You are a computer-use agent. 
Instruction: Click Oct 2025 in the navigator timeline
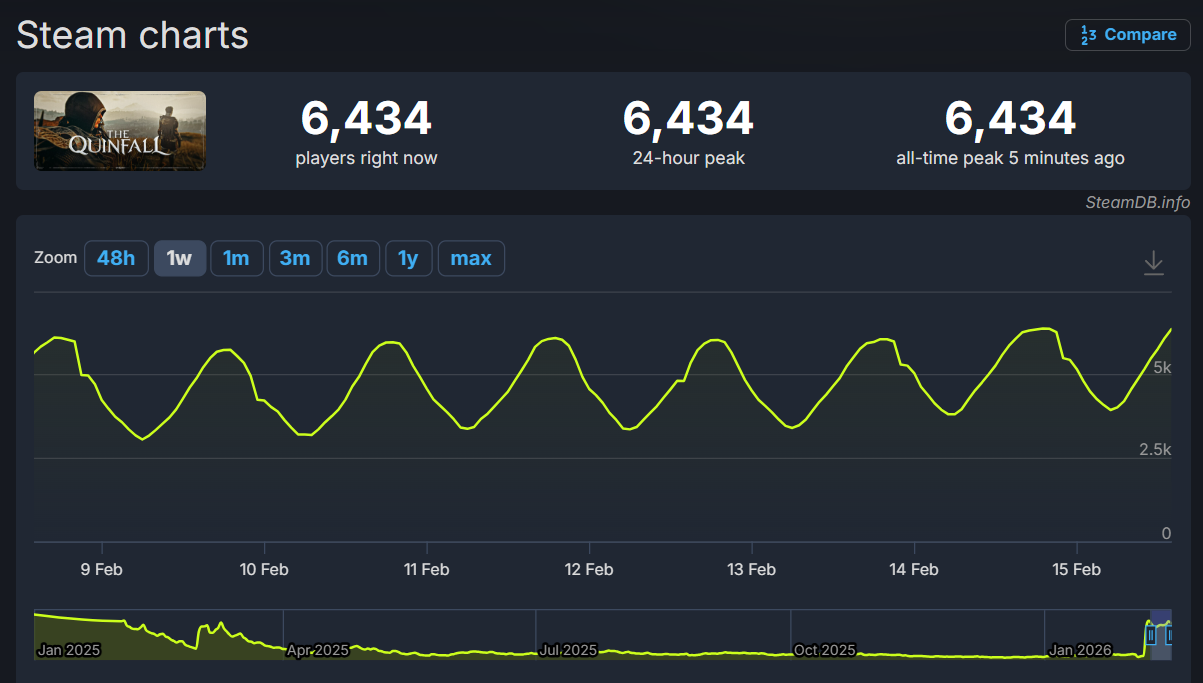[x=824, y=650]
